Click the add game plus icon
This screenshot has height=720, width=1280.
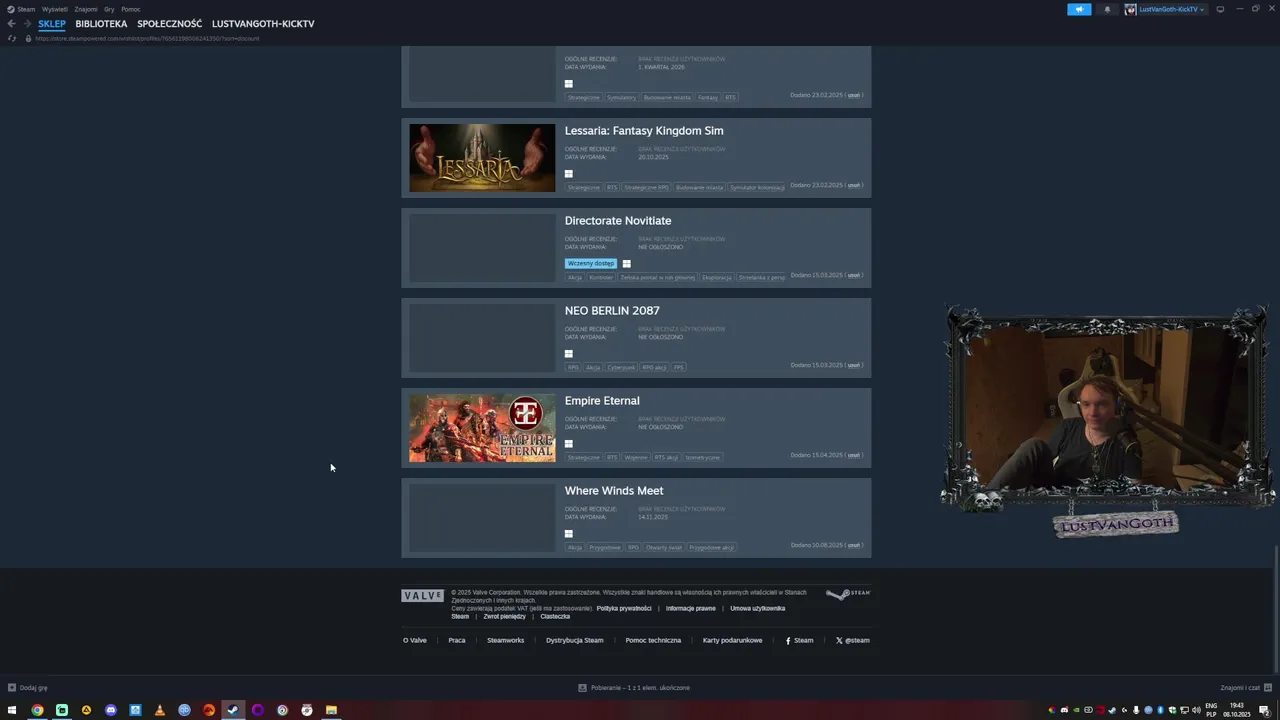pyautogui.click(x=12, y=688)
